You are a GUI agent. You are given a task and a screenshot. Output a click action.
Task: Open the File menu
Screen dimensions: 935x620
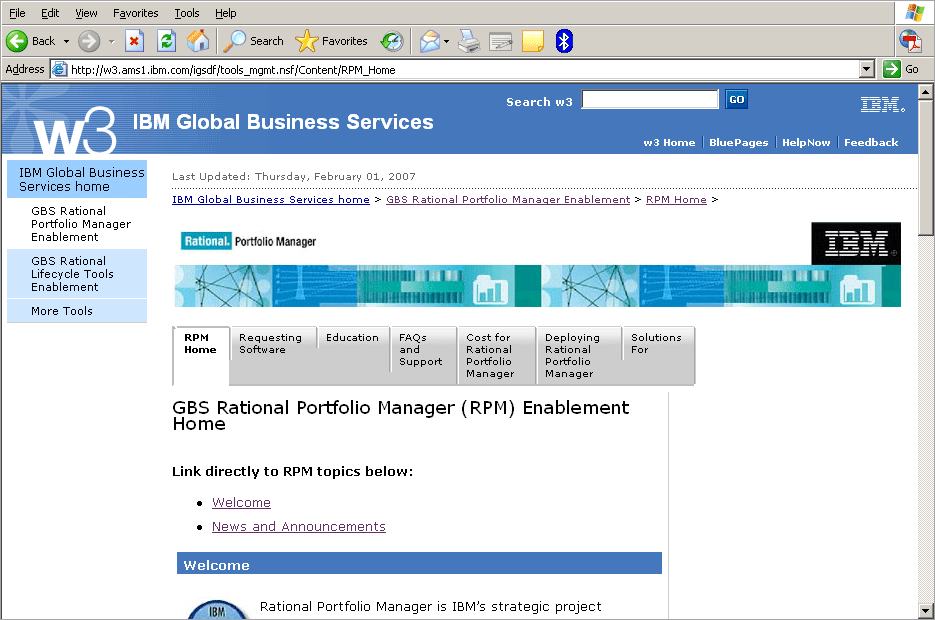pos(17,13)
